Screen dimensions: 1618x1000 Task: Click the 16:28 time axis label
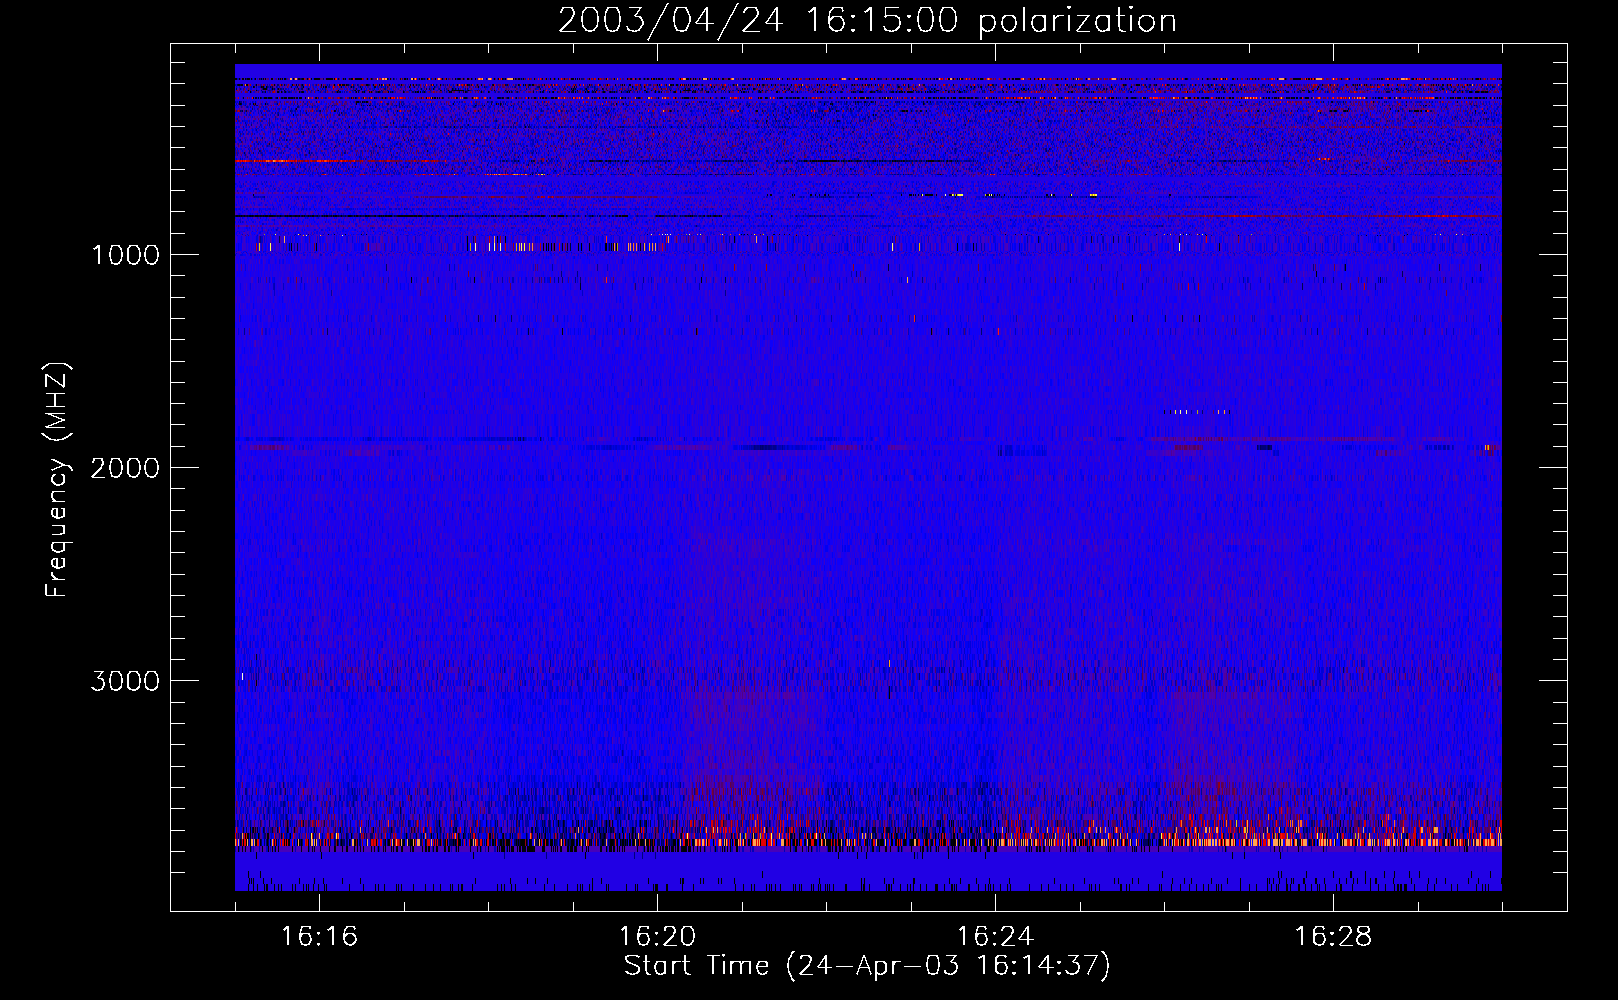tap(1333, 937)
